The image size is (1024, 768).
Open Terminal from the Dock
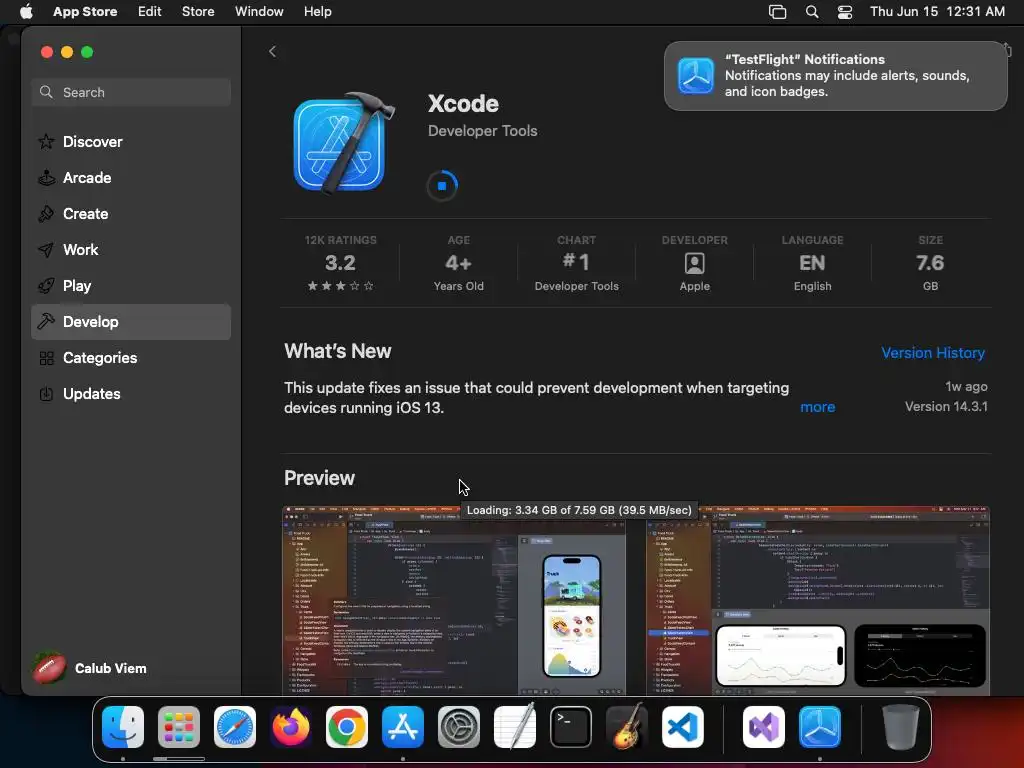click(571, 727)
